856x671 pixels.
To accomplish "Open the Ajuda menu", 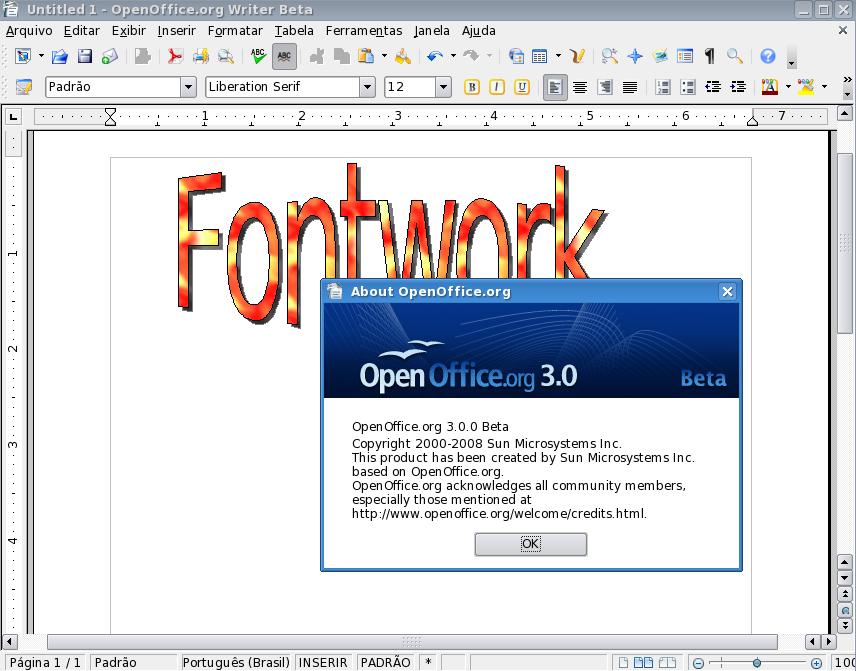I will [x=479, y=31].
